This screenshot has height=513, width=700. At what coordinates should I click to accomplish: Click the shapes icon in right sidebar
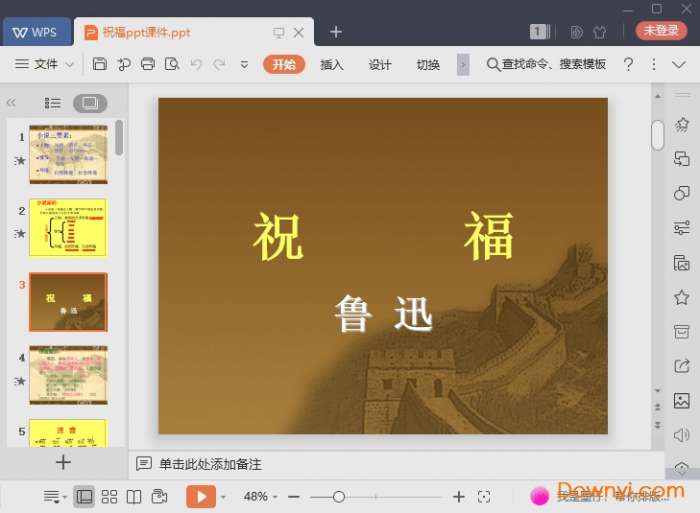coord(682,193)
